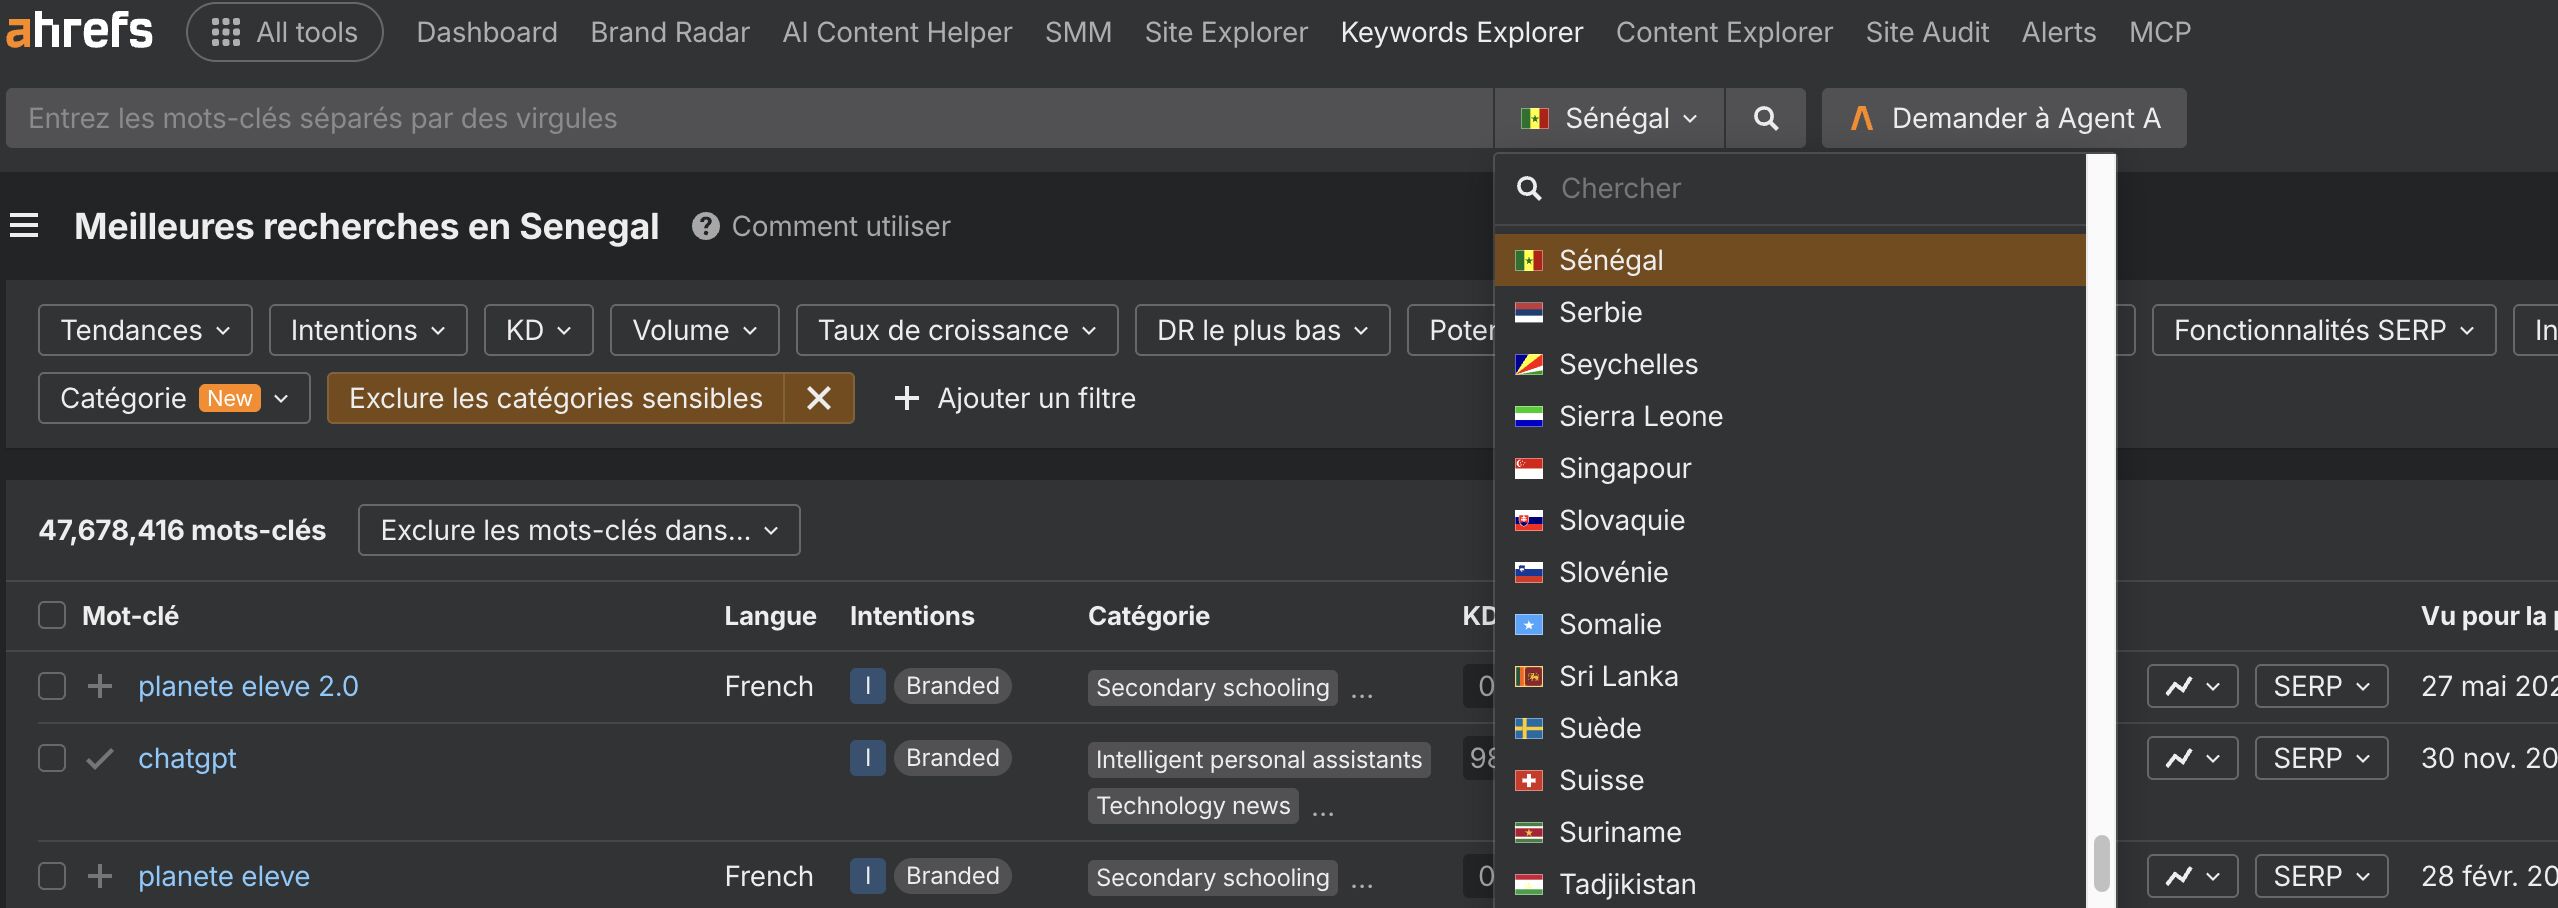Open trend chart for planete eleve 2.0
This screenshot has height=908, width=2558.
coord(2192,686)
